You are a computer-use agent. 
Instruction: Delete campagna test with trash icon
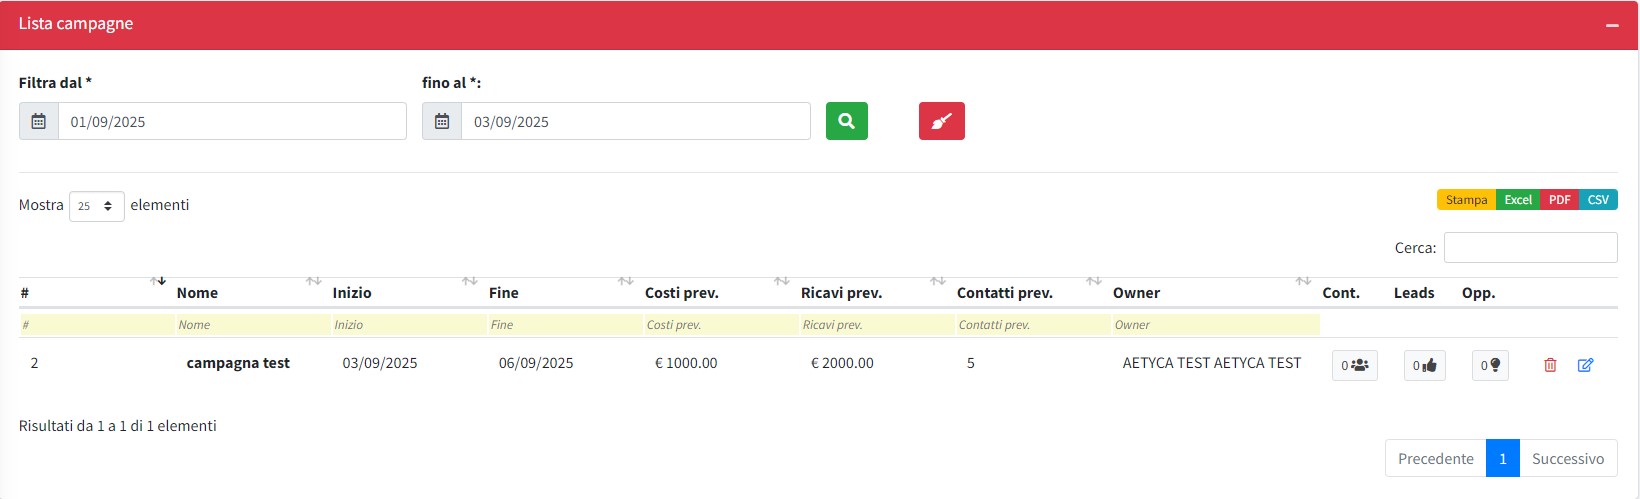[1550, 365]
